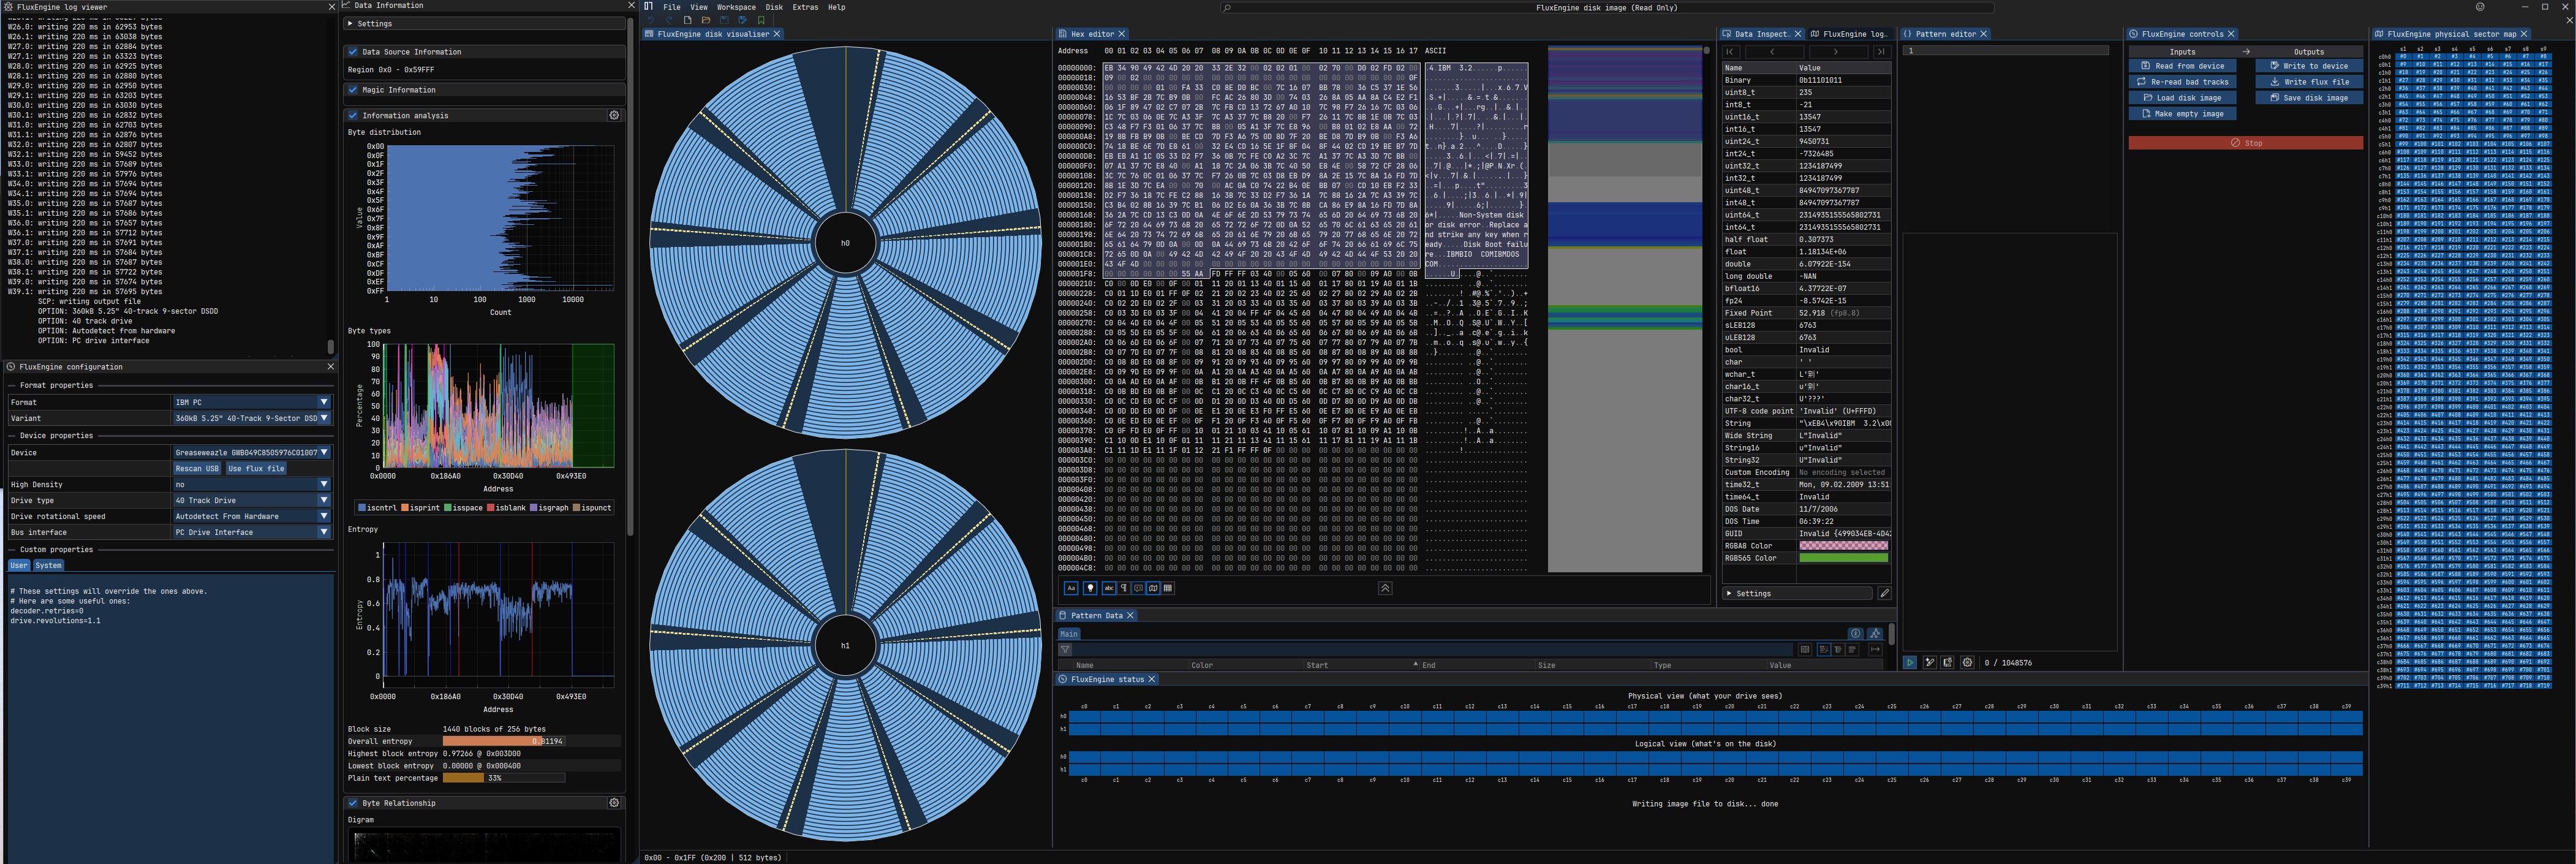Click the gear icon beside Byte Relationship
Viewport: 2576px width, 864px height.
tap(614, 802)
